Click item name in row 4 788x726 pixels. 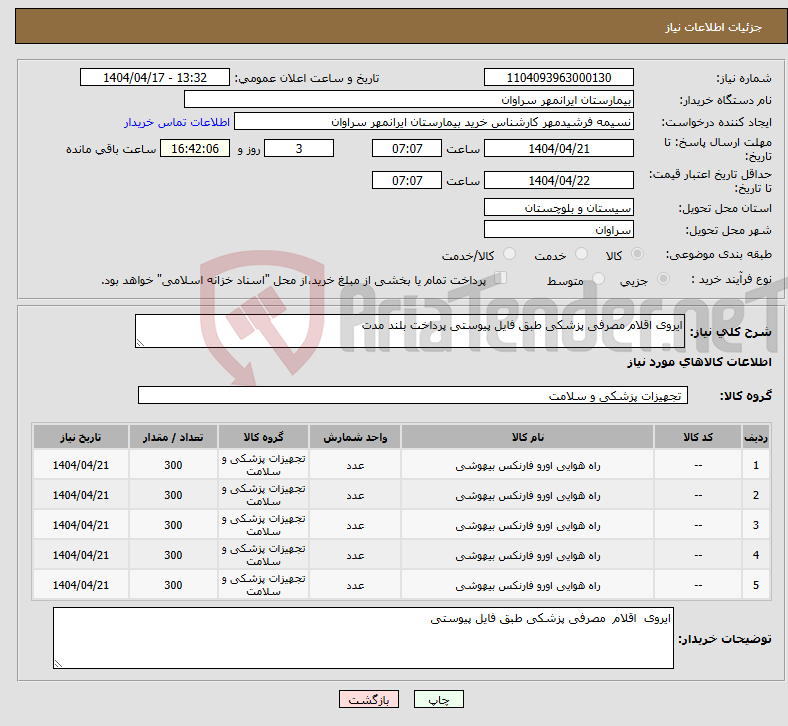(x=528, y=556)
